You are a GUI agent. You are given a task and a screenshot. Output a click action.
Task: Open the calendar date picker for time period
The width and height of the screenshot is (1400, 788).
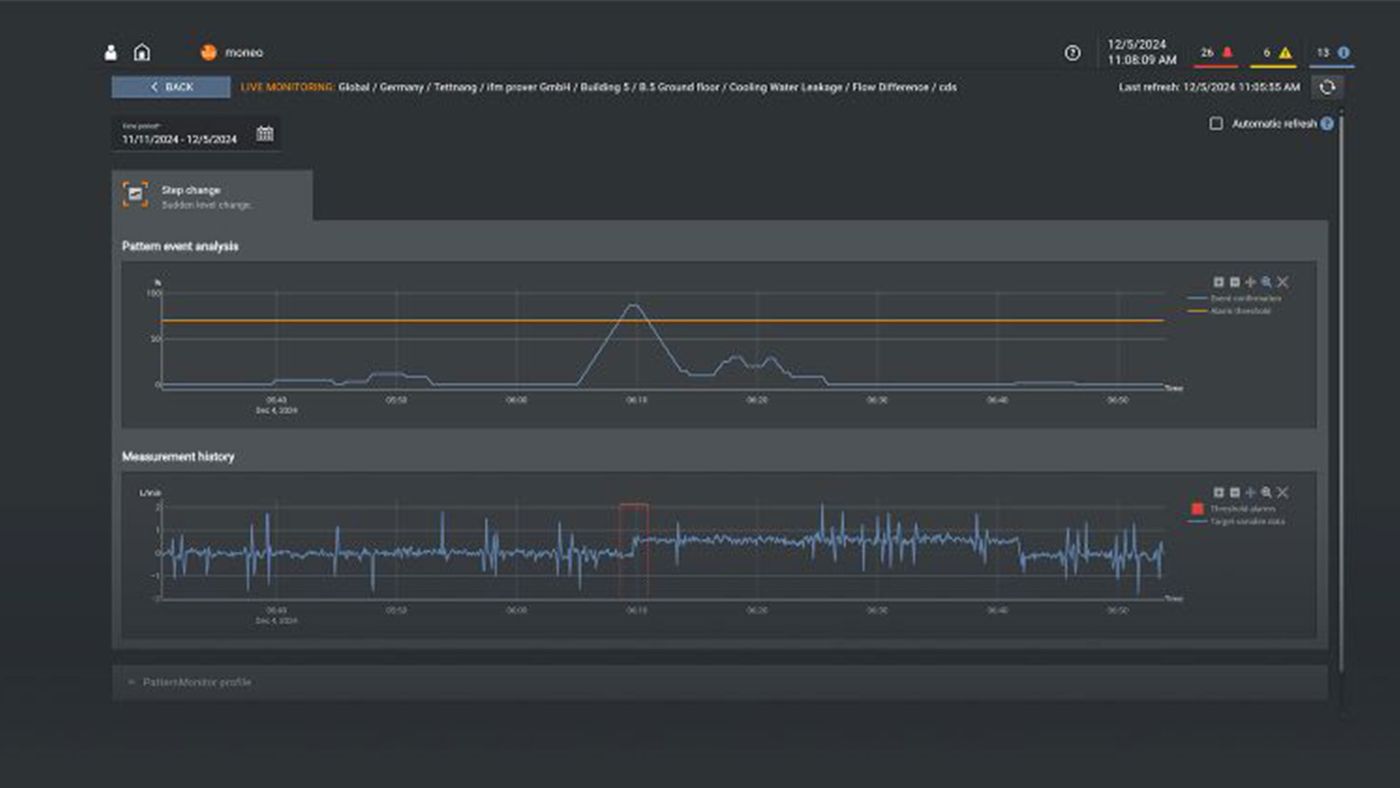point(265,131)
